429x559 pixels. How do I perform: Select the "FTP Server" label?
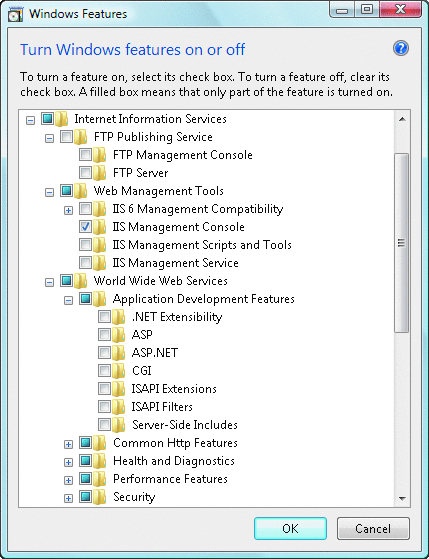(x=141, y=173)
